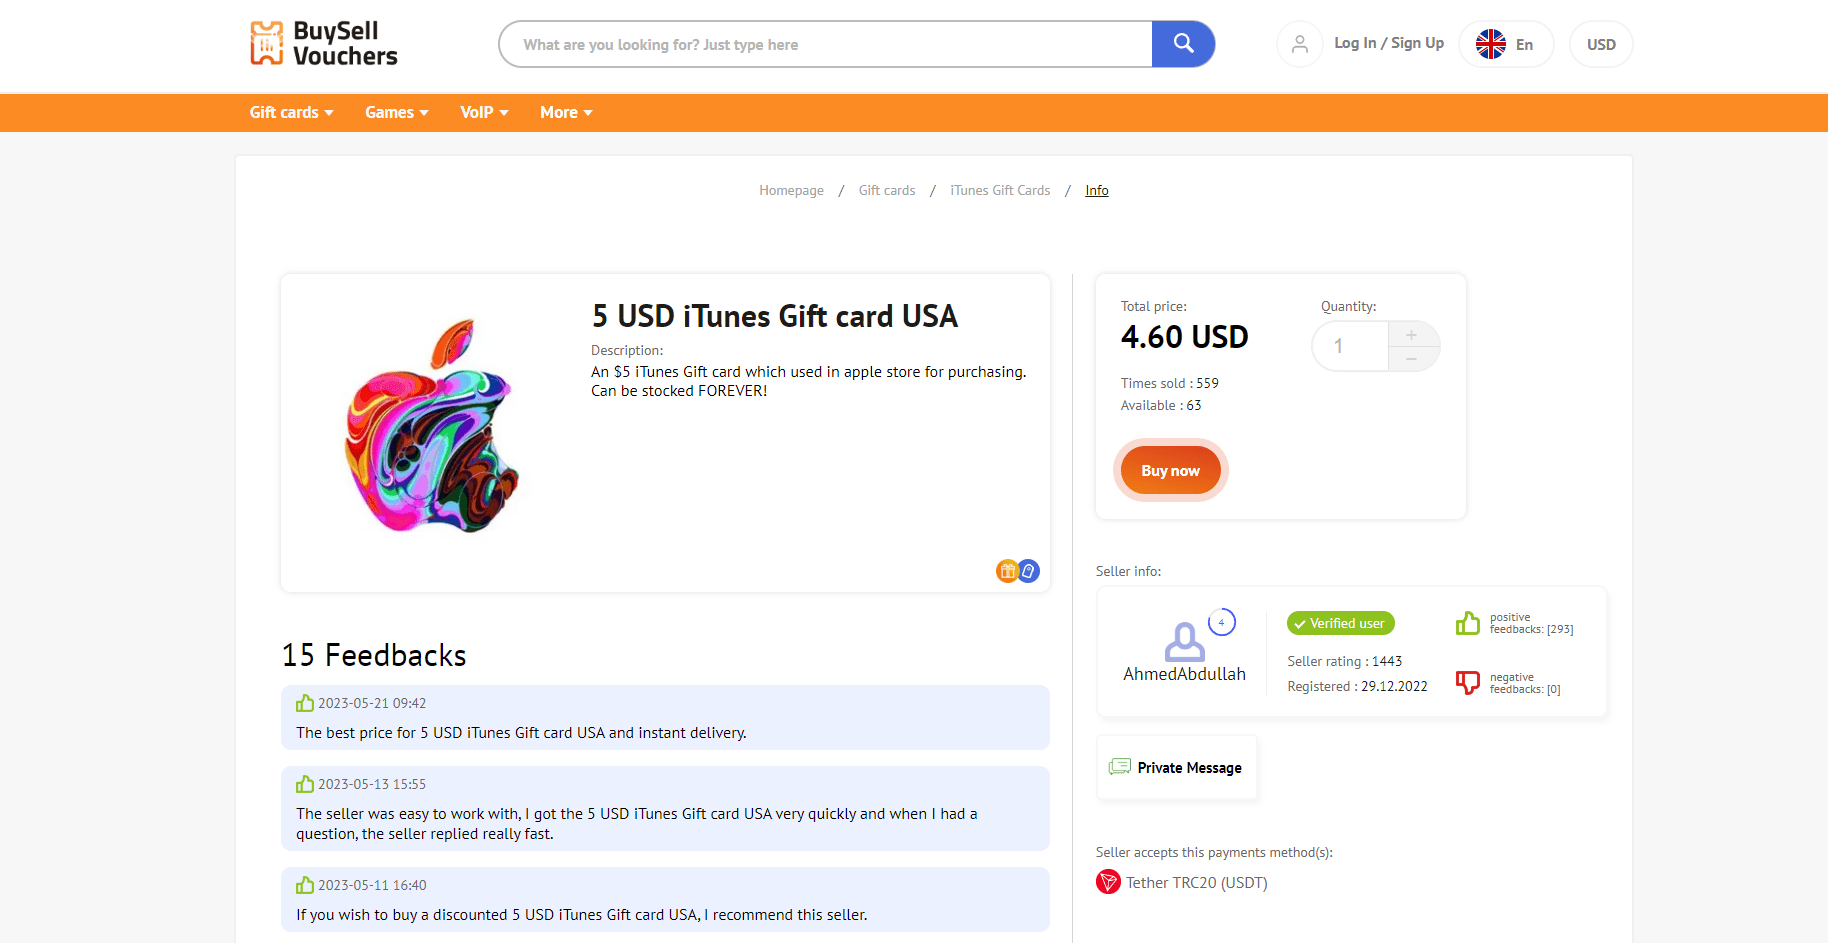Screen dimensions: 1828x943
Task: Open the iTunes Gift Cards breadcrumb link
Action: tap(999, 190)
